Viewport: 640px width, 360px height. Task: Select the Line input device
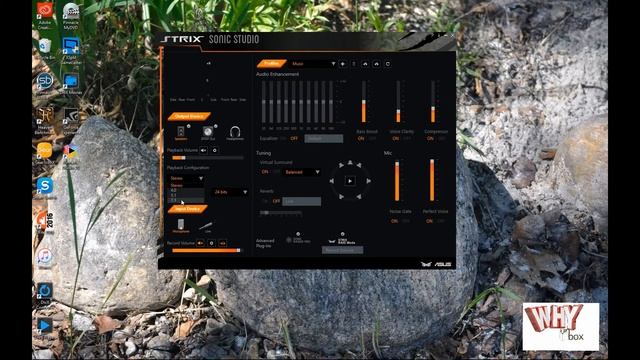pyautogui.click(x=206, y=226)
